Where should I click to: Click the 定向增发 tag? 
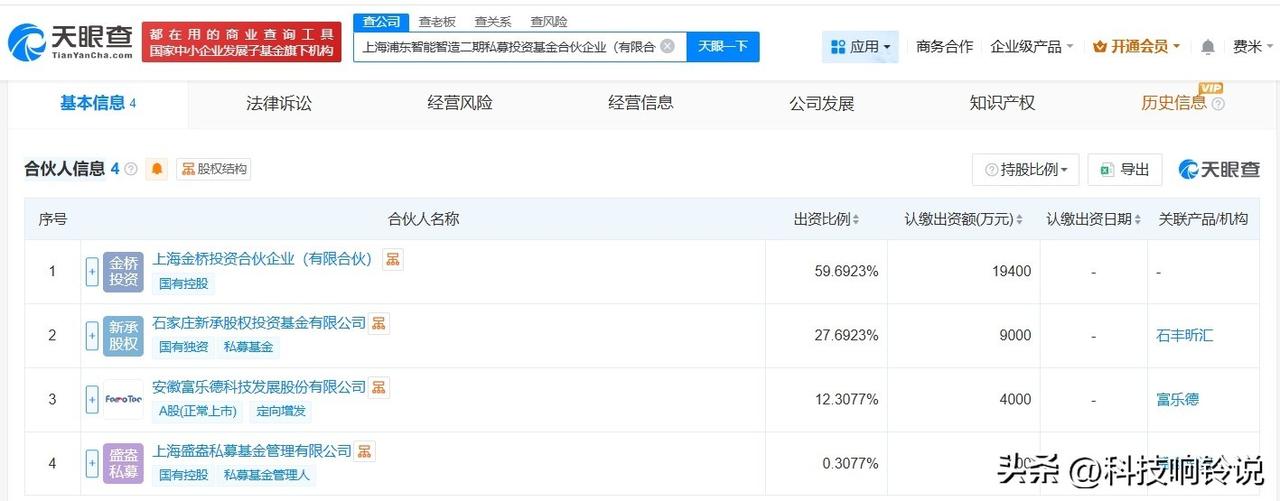pos(279,411)
